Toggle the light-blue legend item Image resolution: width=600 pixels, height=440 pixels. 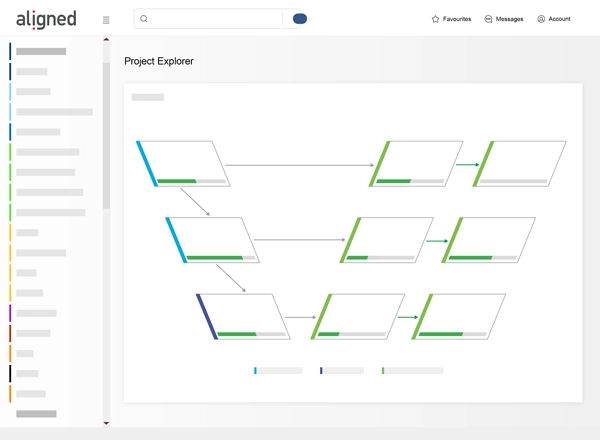(x=278, y=371)
